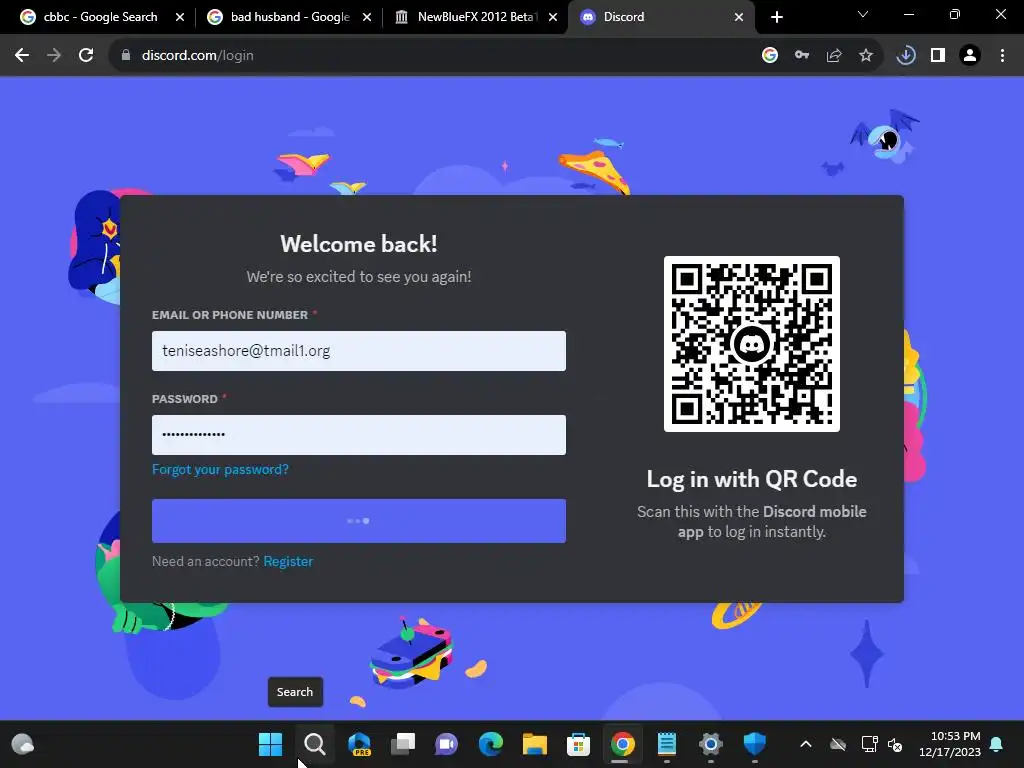Viewport: 1024px width, 768px height.
Task: Open the PRE preview app icon
Action: [359, 744]
